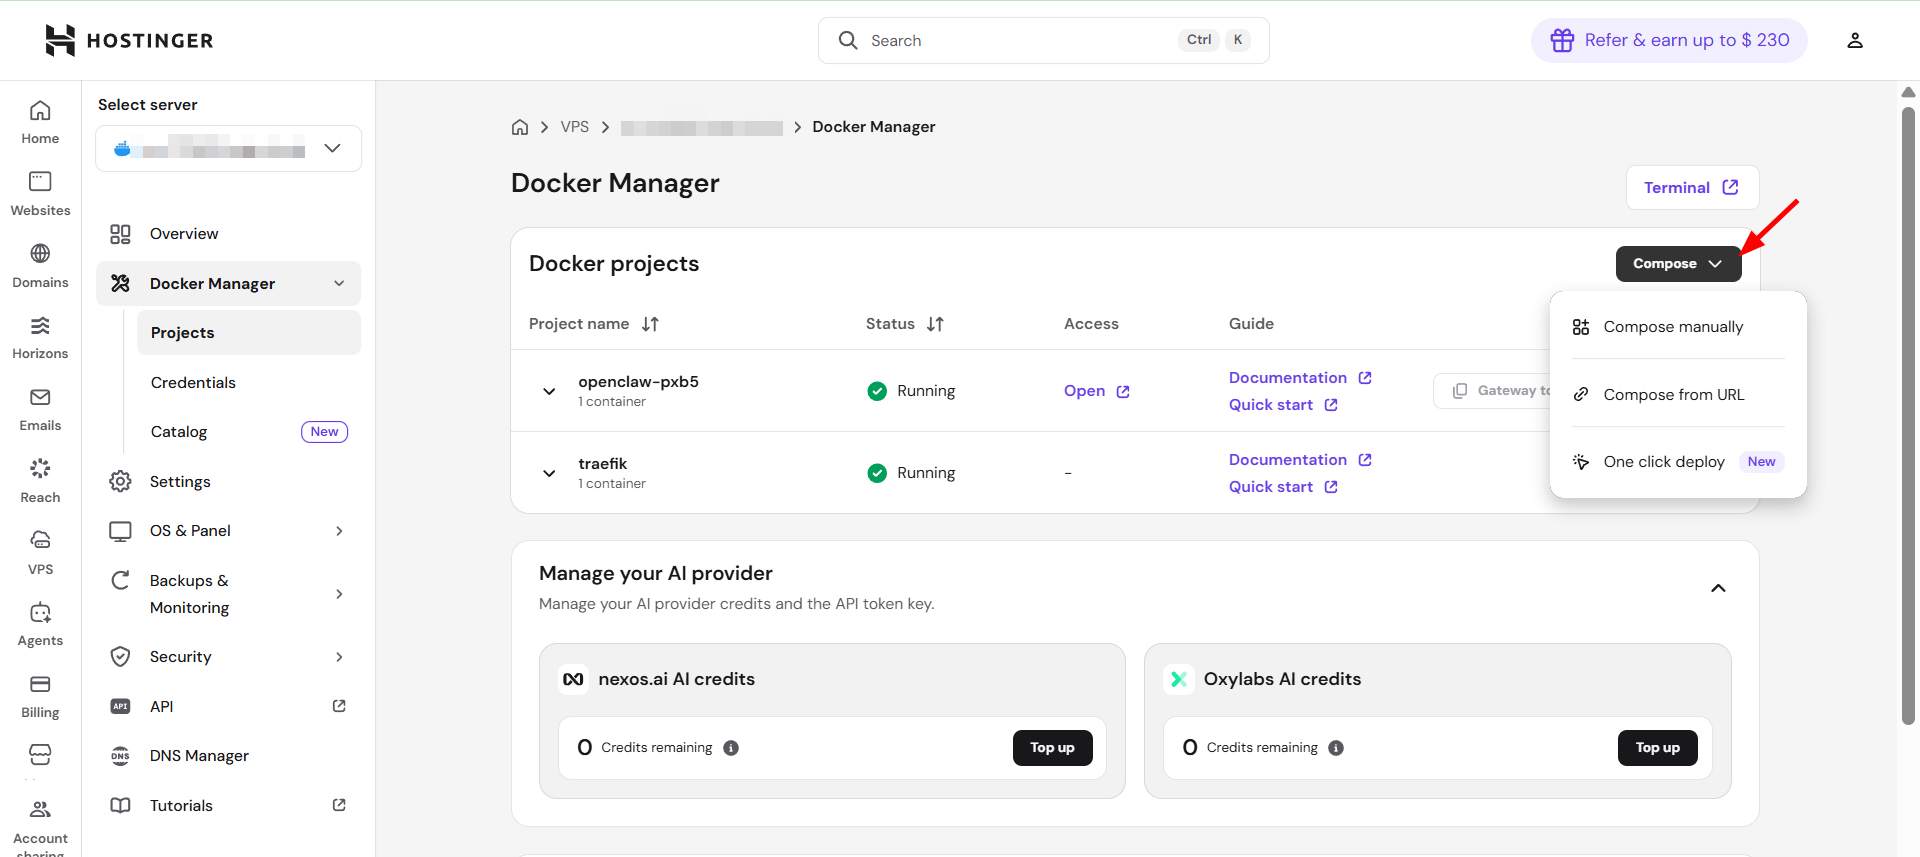The image size is (1920, 857).
Task: Expand the traefik project row
Action: (x=549, y=473)
